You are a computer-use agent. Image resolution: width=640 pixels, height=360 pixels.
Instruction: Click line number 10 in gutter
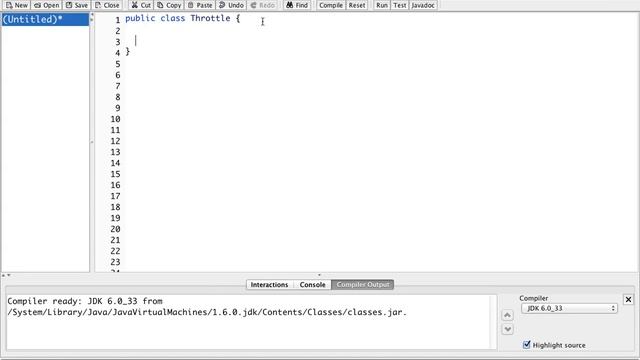pyautogui.click(x=115, y=119)
